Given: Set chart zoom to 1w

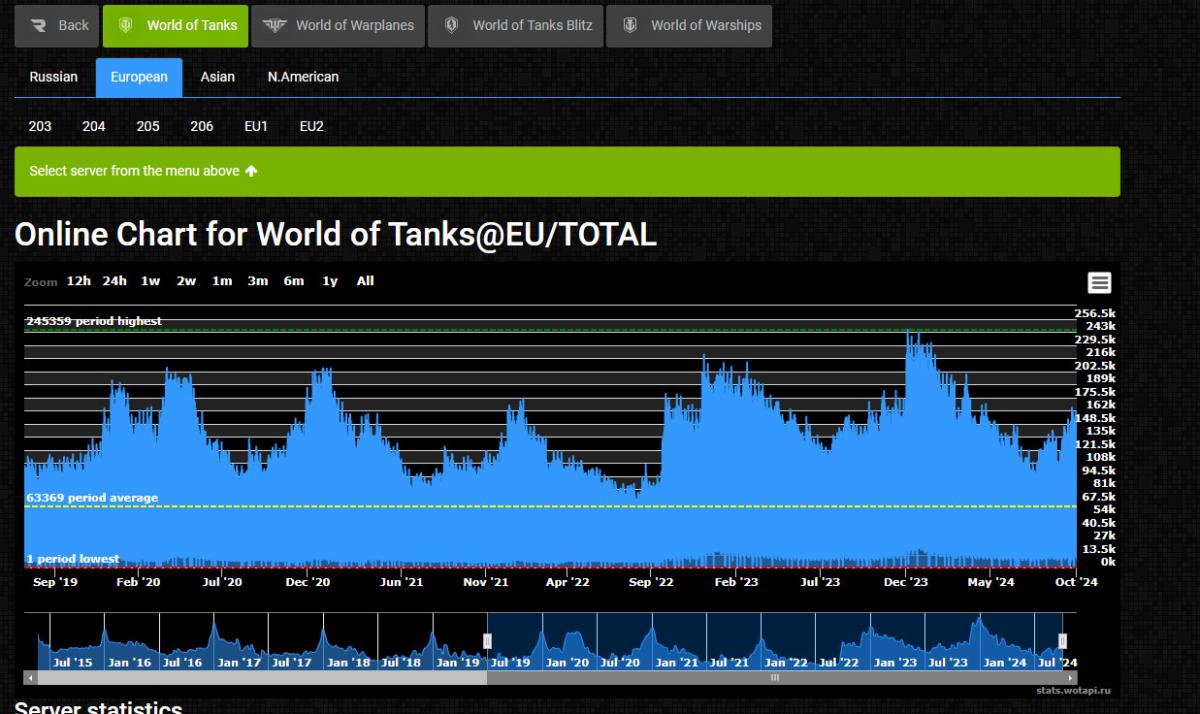Looking at the screenshot, I should (x=150, y=281).
